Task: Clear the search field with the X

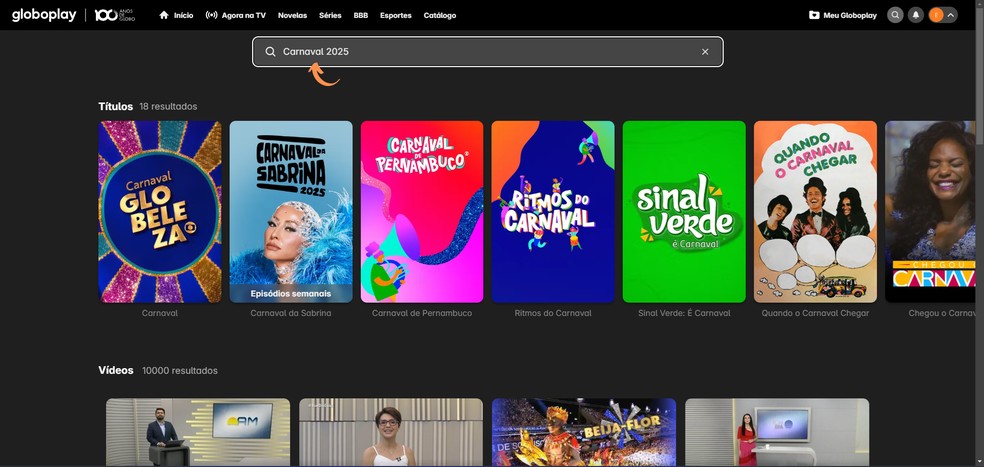Action: (705, 51)
